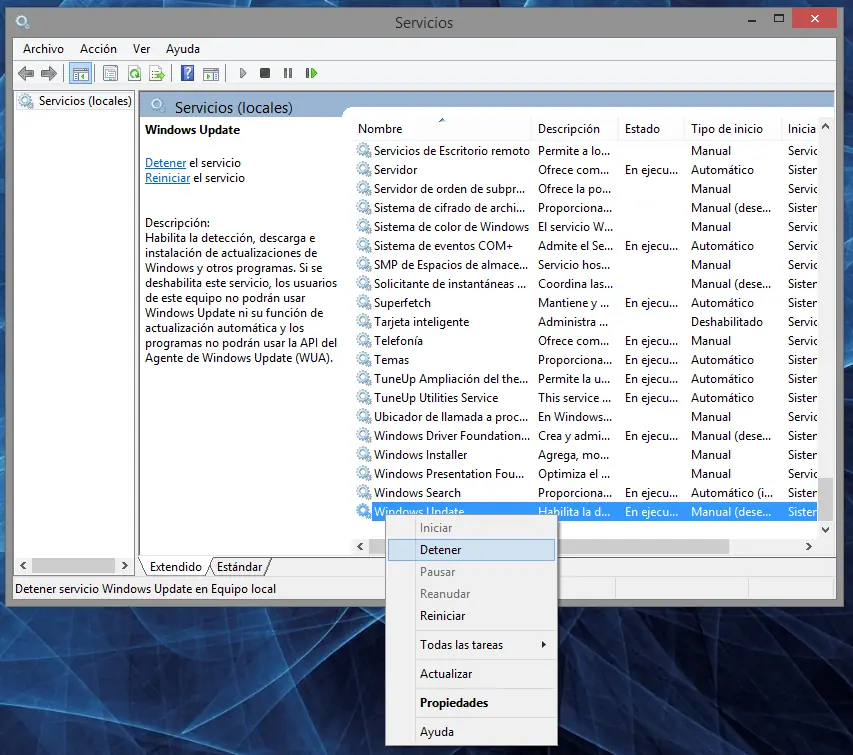This screenshot has width=853, height=755.
Task: Click the Pause service toolbar icon
Action: click(x=288, y=73)
